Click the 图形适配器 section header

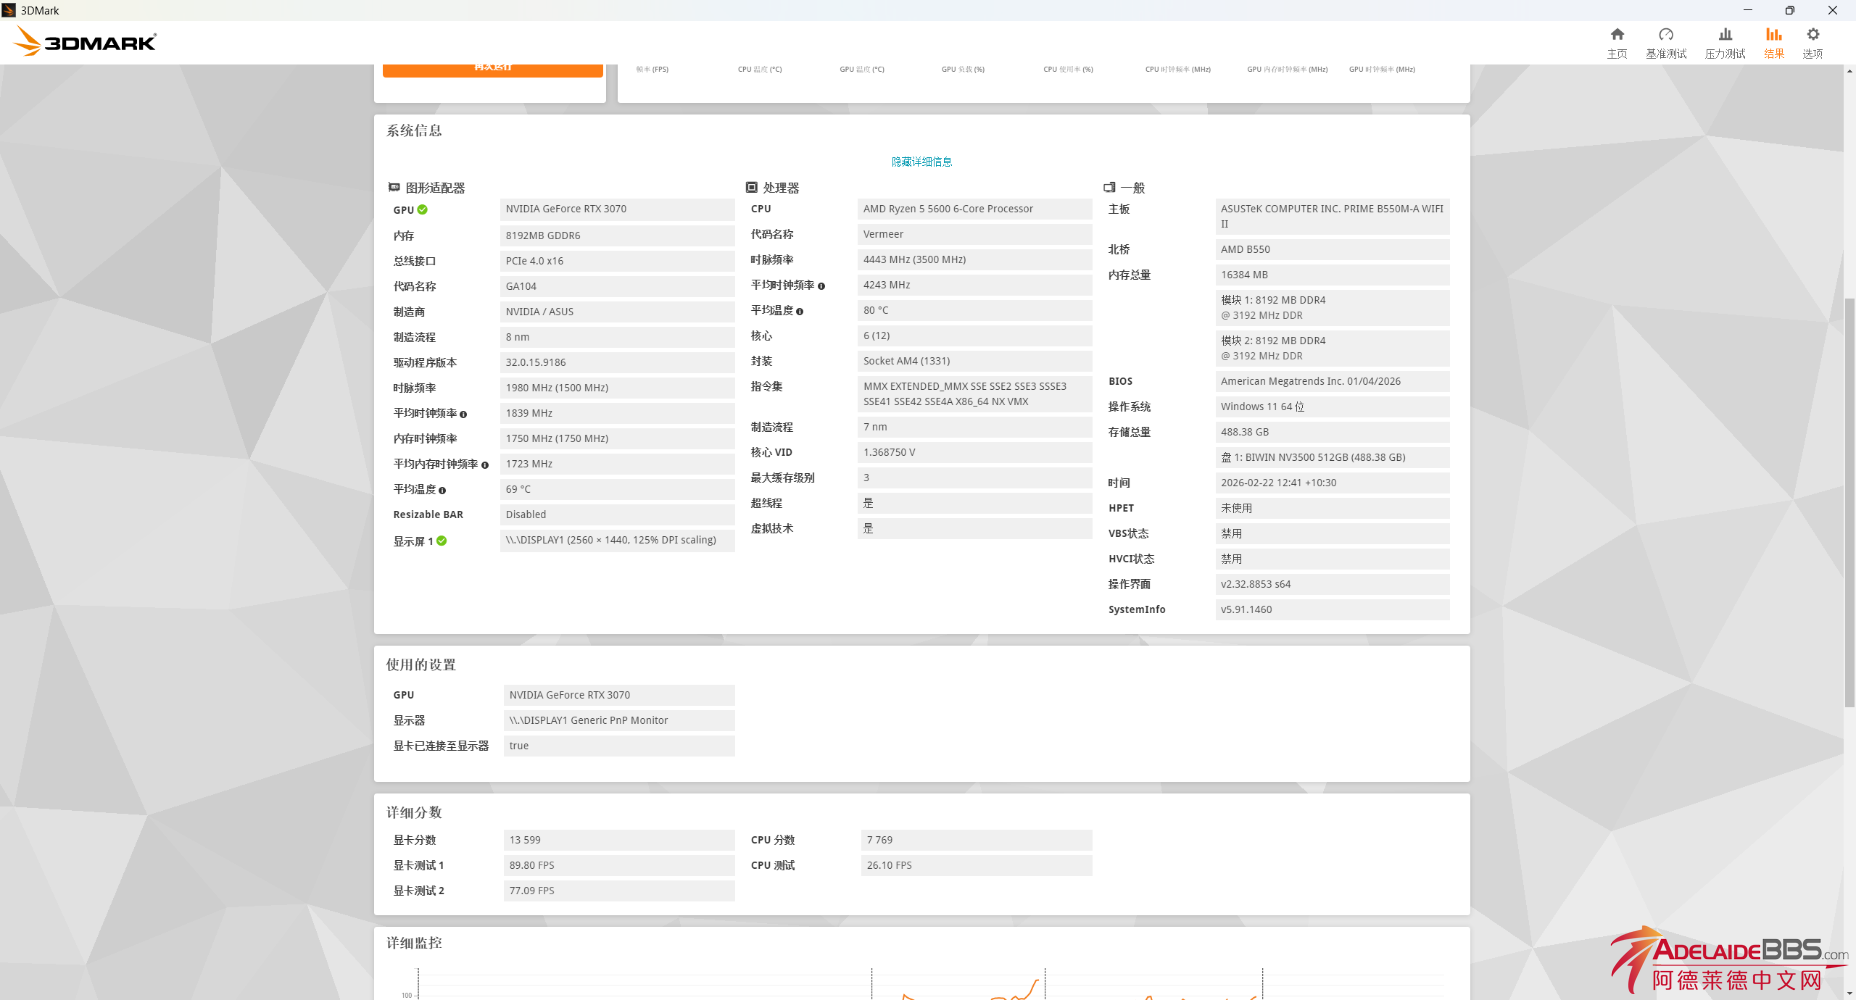pyautogui.click(x=434, y=188)
